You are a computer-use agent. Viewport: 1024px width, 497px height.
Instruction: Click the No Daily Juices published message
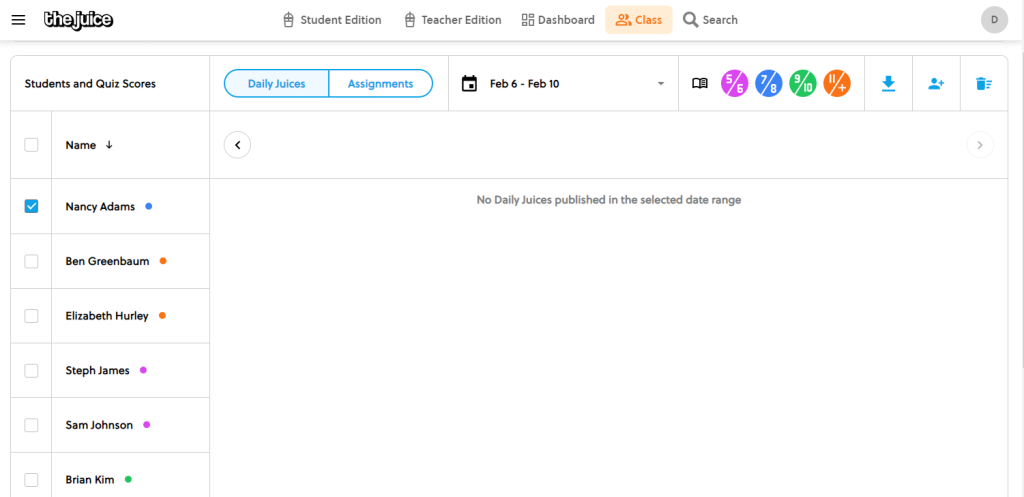609,200
